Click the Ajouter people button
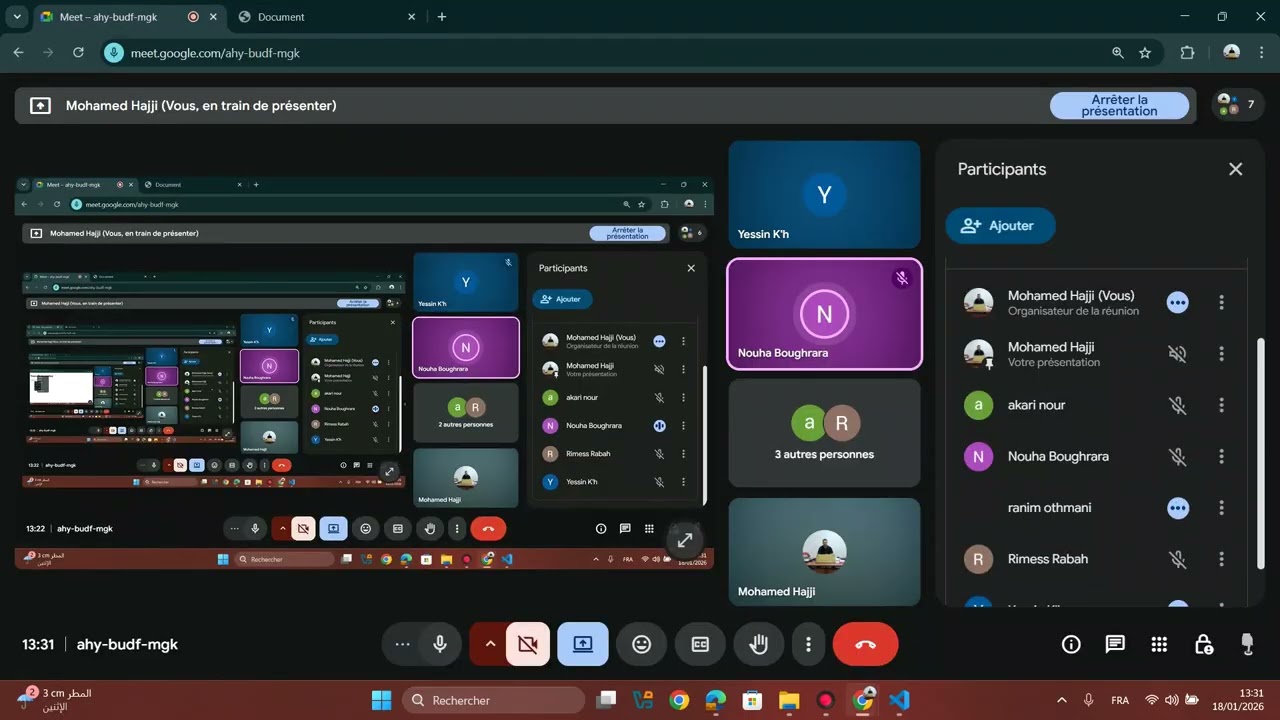The width and height of the screenshot is (1280, 720). tap(1000, 226)
